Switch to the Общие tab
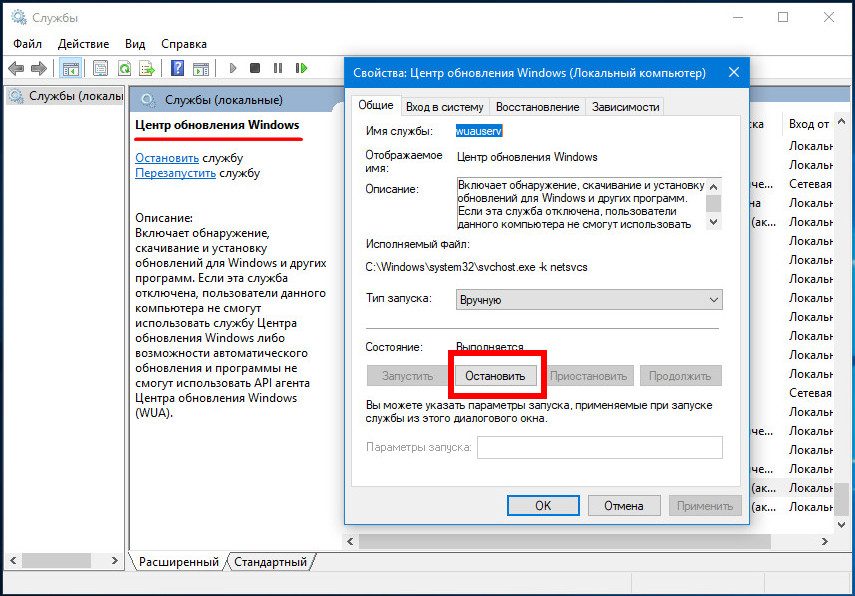 pos(376,105)
